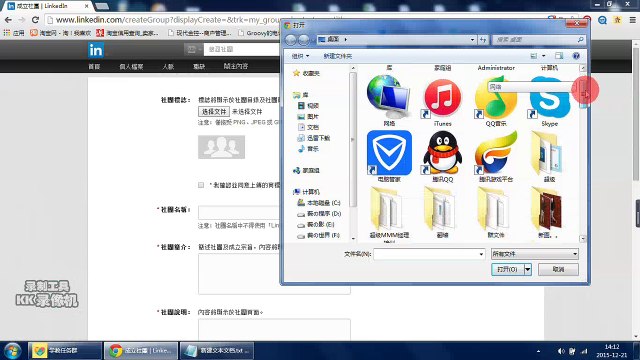The image size is (640, 360).
Task: Open the Windows Start orb
Action: pyautogui.click(x=12, y=351)
